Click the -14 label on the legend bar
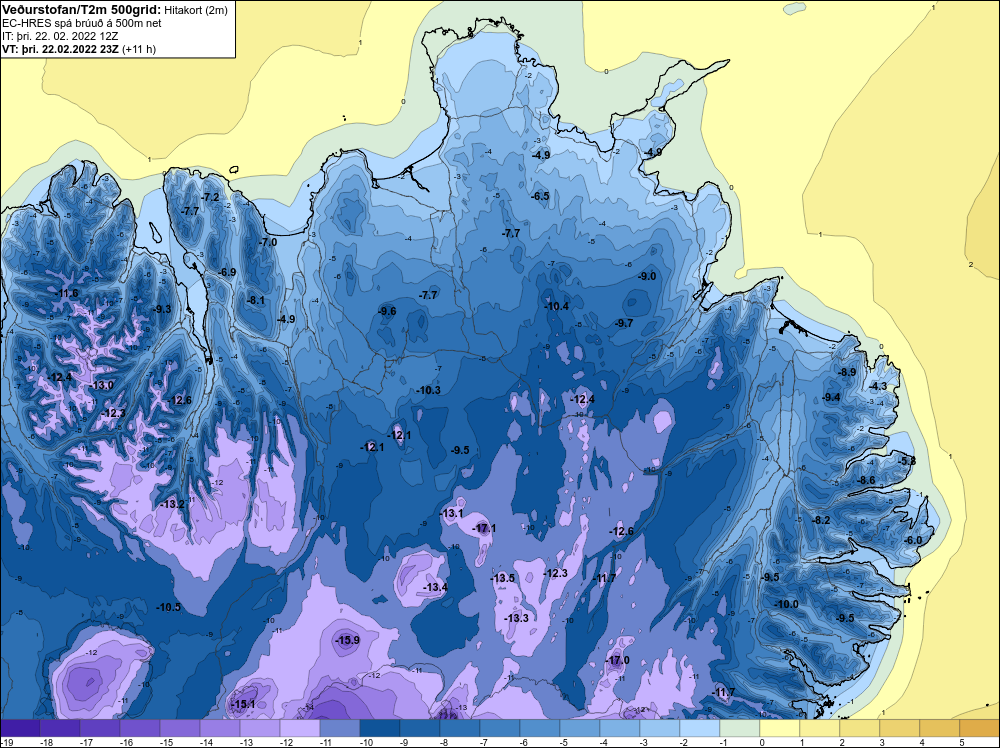 pyautogui.click(x=206, y=742)
